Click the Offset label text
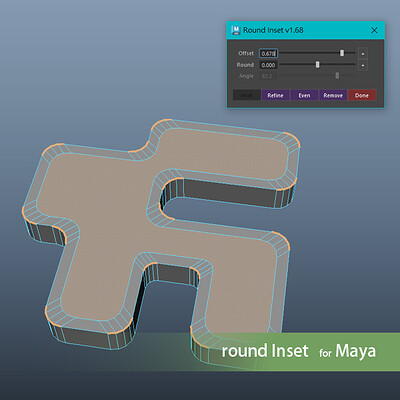Viewport: 400px width, 400px height. tap(246, 53)
